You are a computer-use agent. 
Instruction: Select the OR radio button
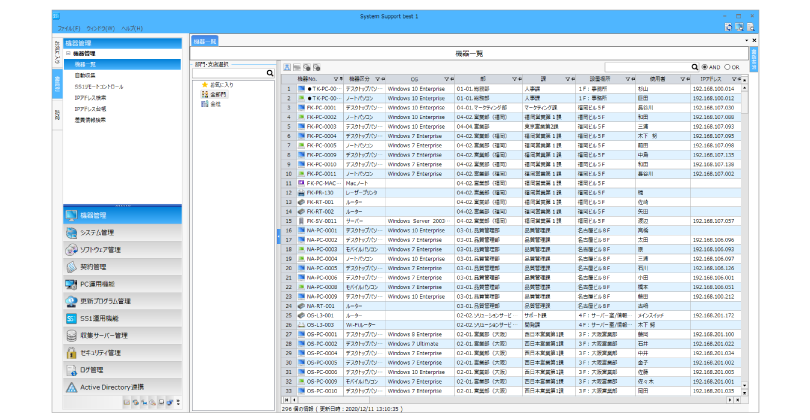(x=727, y=67)
